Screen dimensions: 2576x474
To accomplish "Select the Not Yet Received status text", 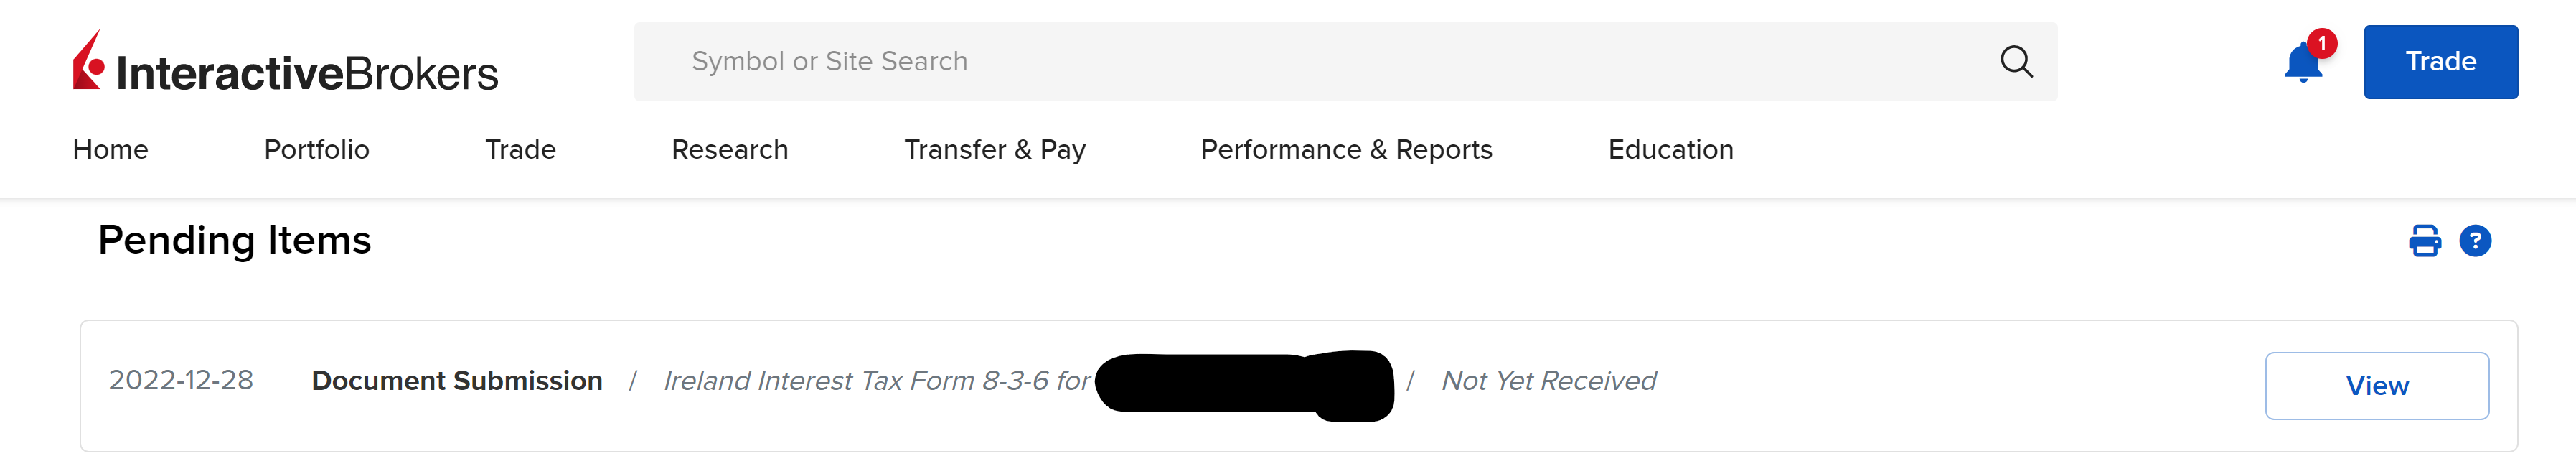I will pos(1548,381).
